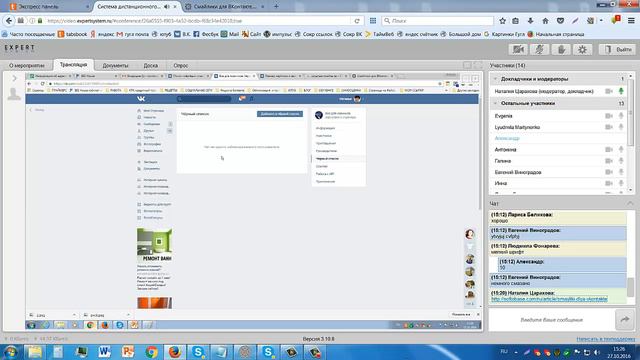
Task: Click the fullscreen icon above the broadcast
Action: click(478, 65)
